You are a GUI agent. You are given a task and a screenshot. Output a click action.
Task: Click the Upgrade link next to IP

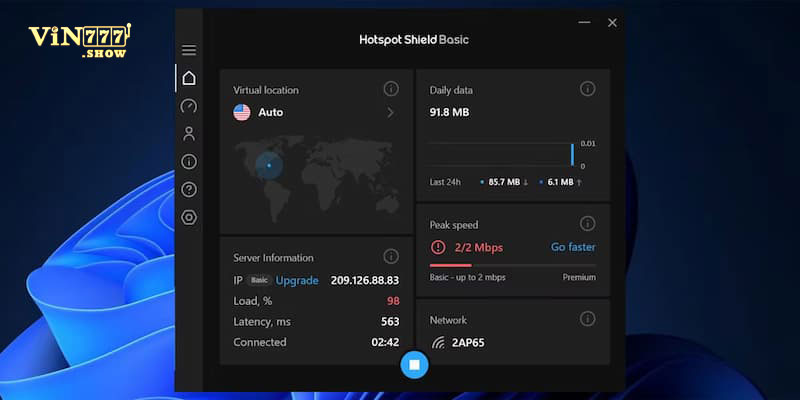(297, 281)
